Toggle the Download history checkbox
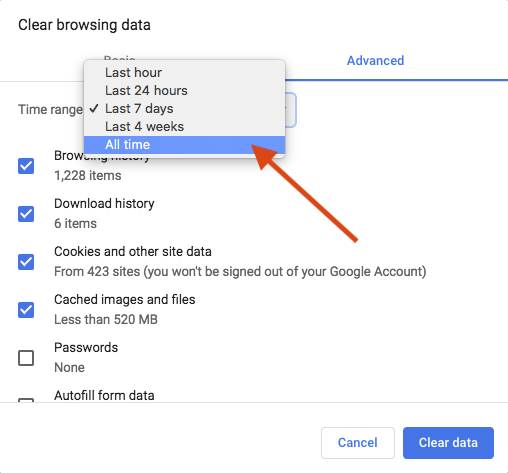The width and height of the screenshot is (508, 473). (x=26, y=214)
